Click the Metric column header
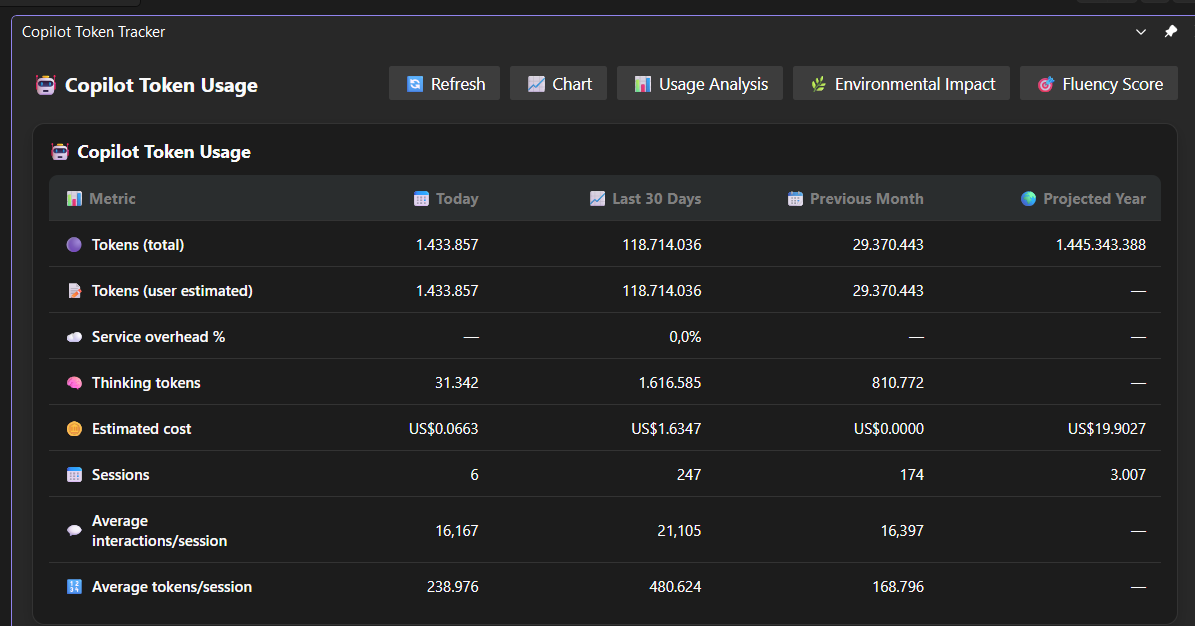Image resolution: width=1195 pixels, height=626 pixels. [x=112, y=198]
